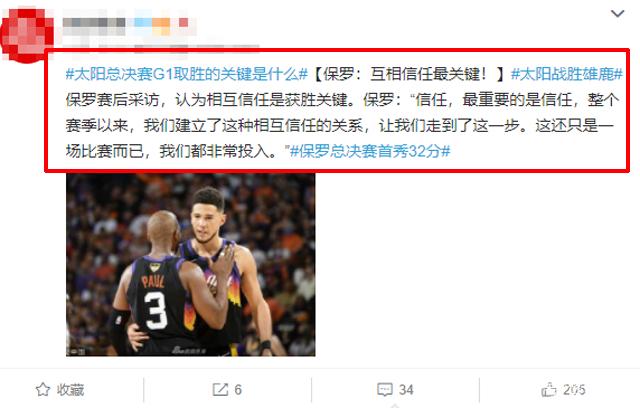640x408 pixels.
Task: Show comments via the count 34
Action: [406, 390]
